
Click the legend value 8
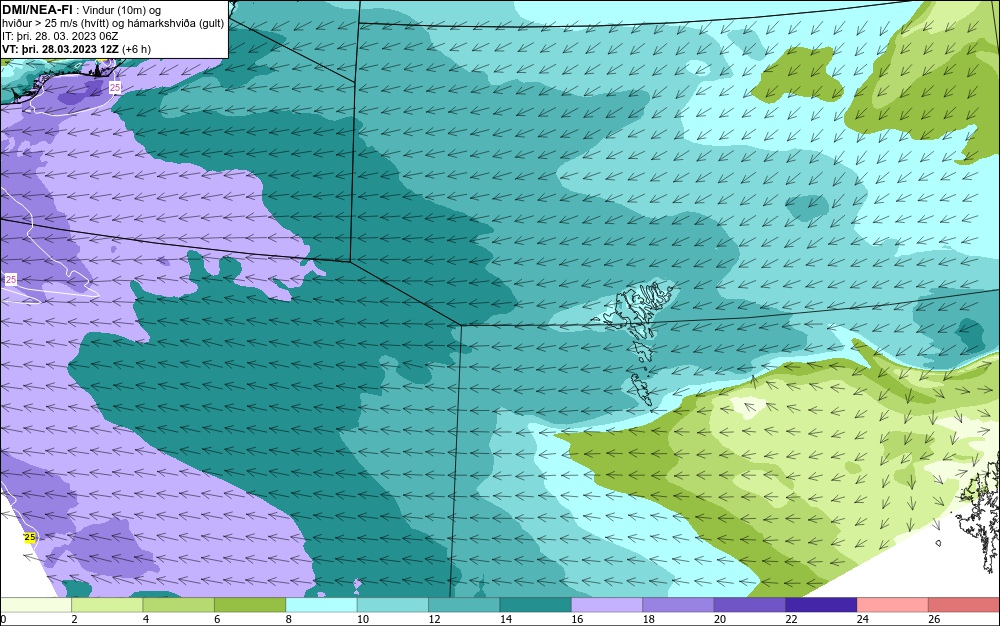(x=288, y=619)
